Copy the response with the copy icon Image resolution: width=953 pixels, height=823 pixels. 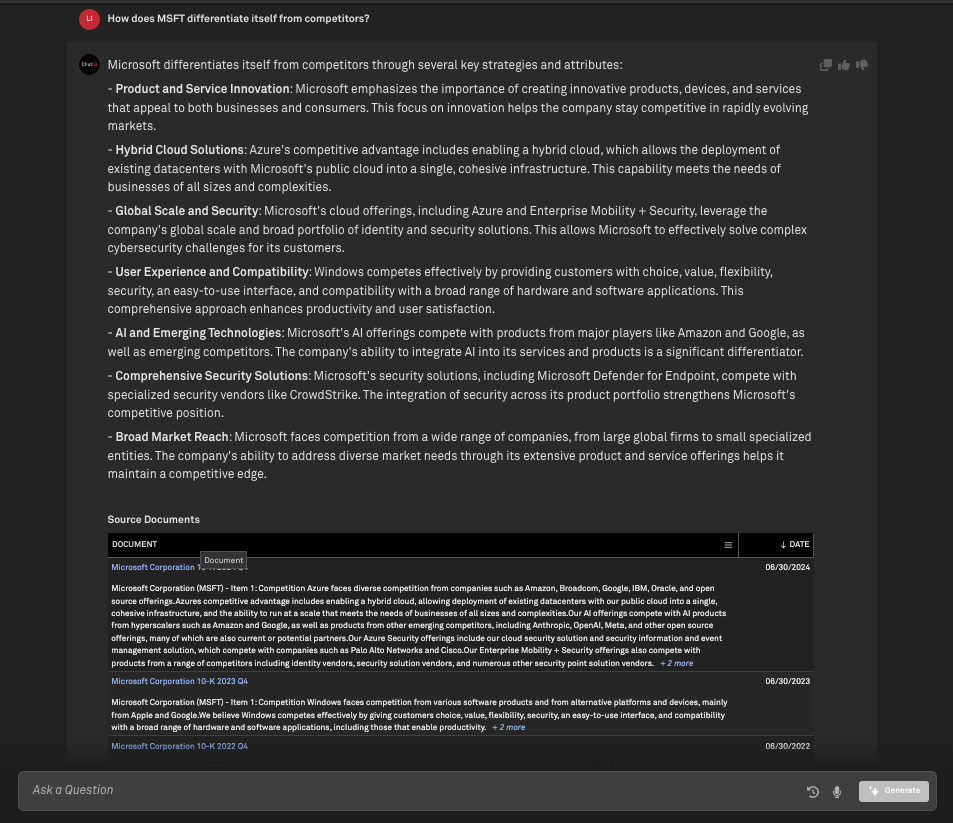pos(825,65)
